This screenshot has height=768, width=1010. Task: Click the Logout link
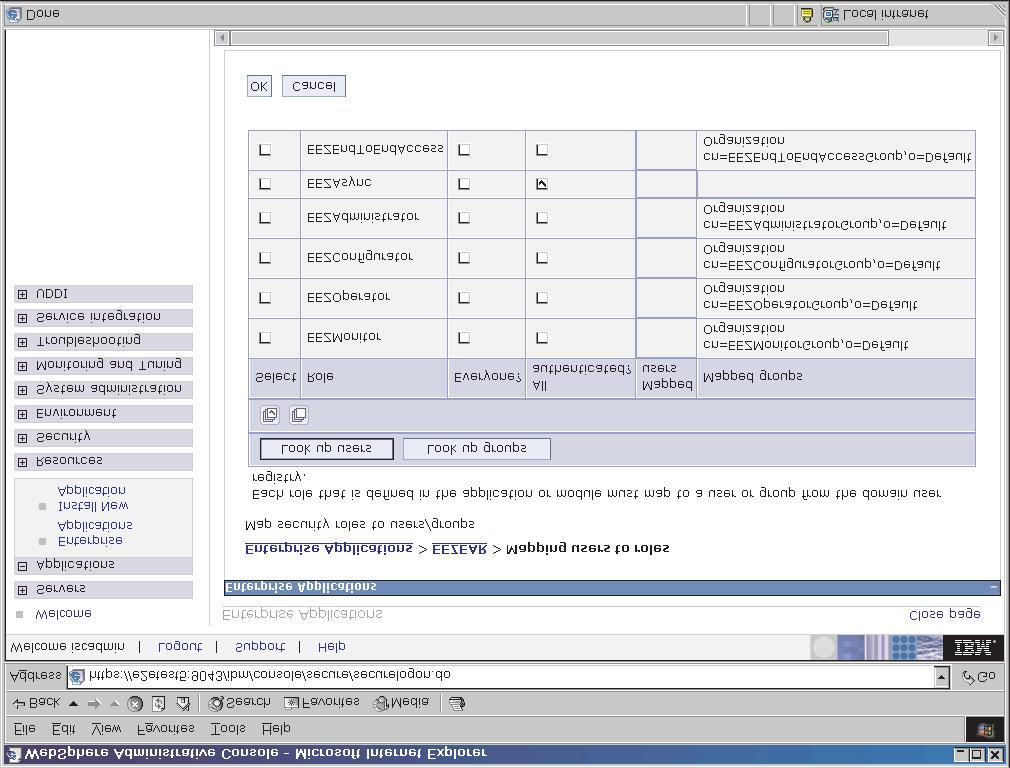(180, 646)
